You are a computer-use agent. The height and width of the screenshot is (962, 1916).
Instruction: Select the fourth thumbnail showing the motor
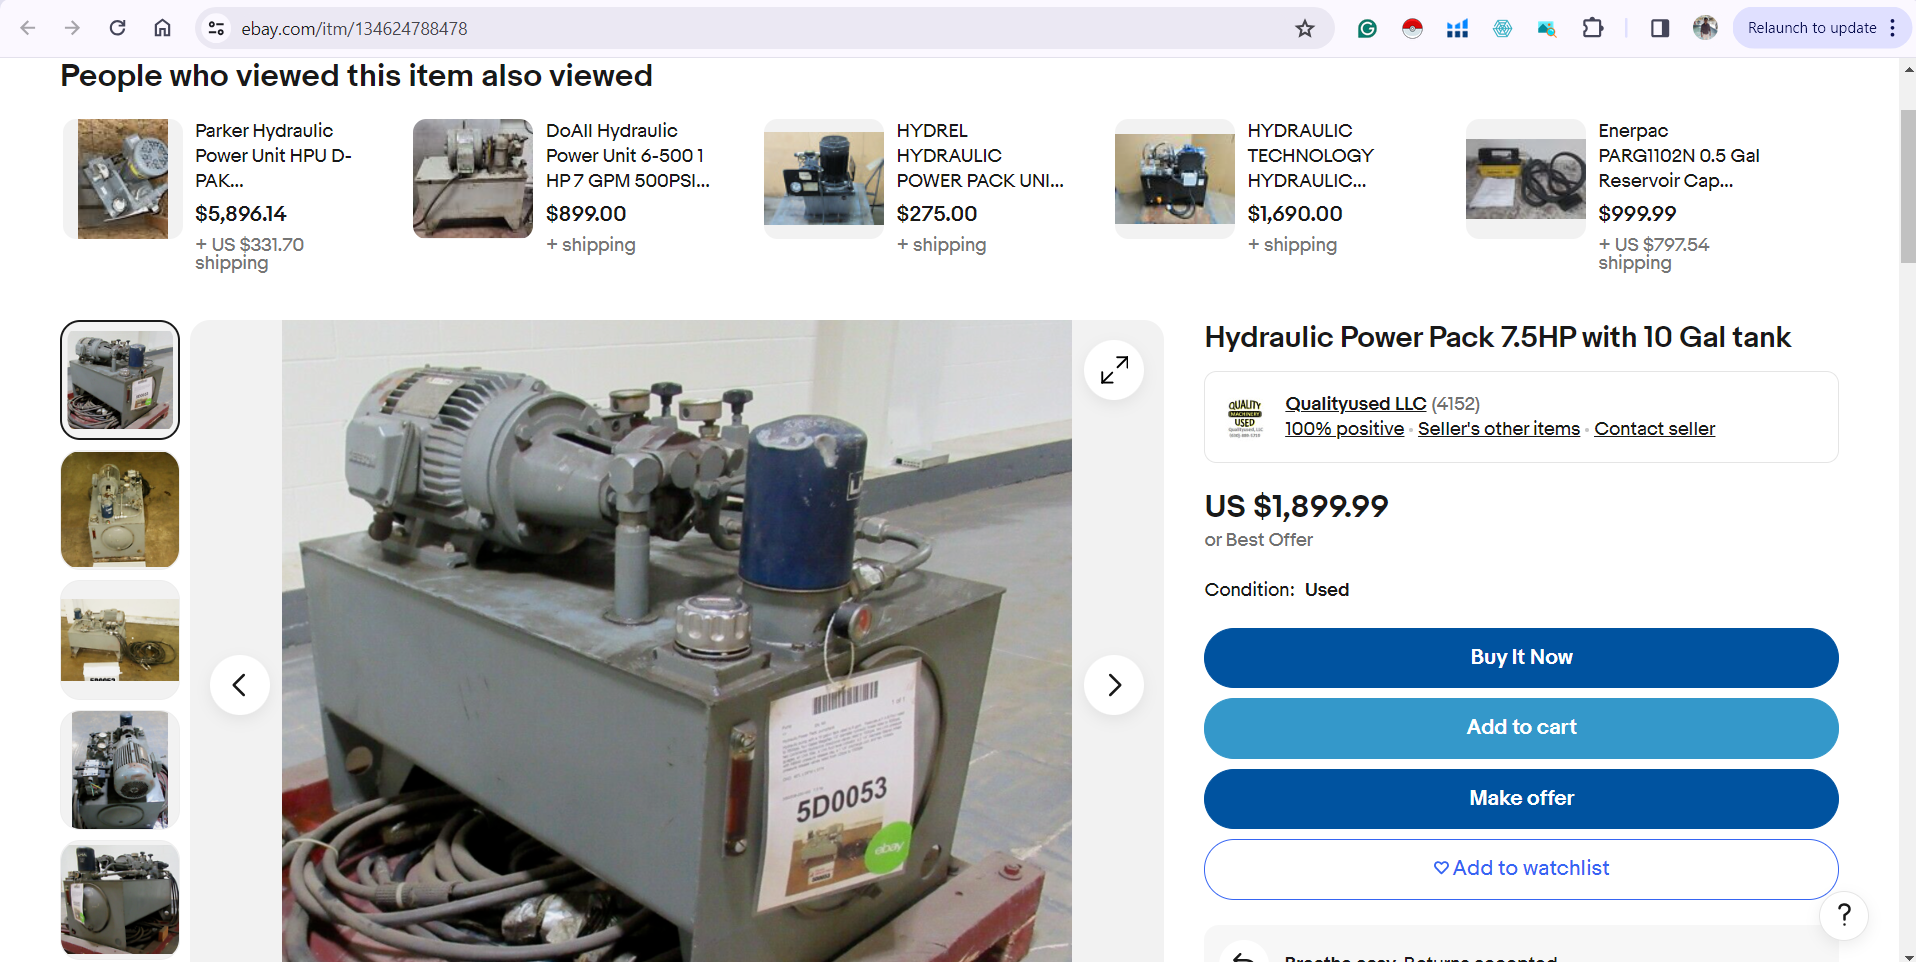(x=120, y=770)
